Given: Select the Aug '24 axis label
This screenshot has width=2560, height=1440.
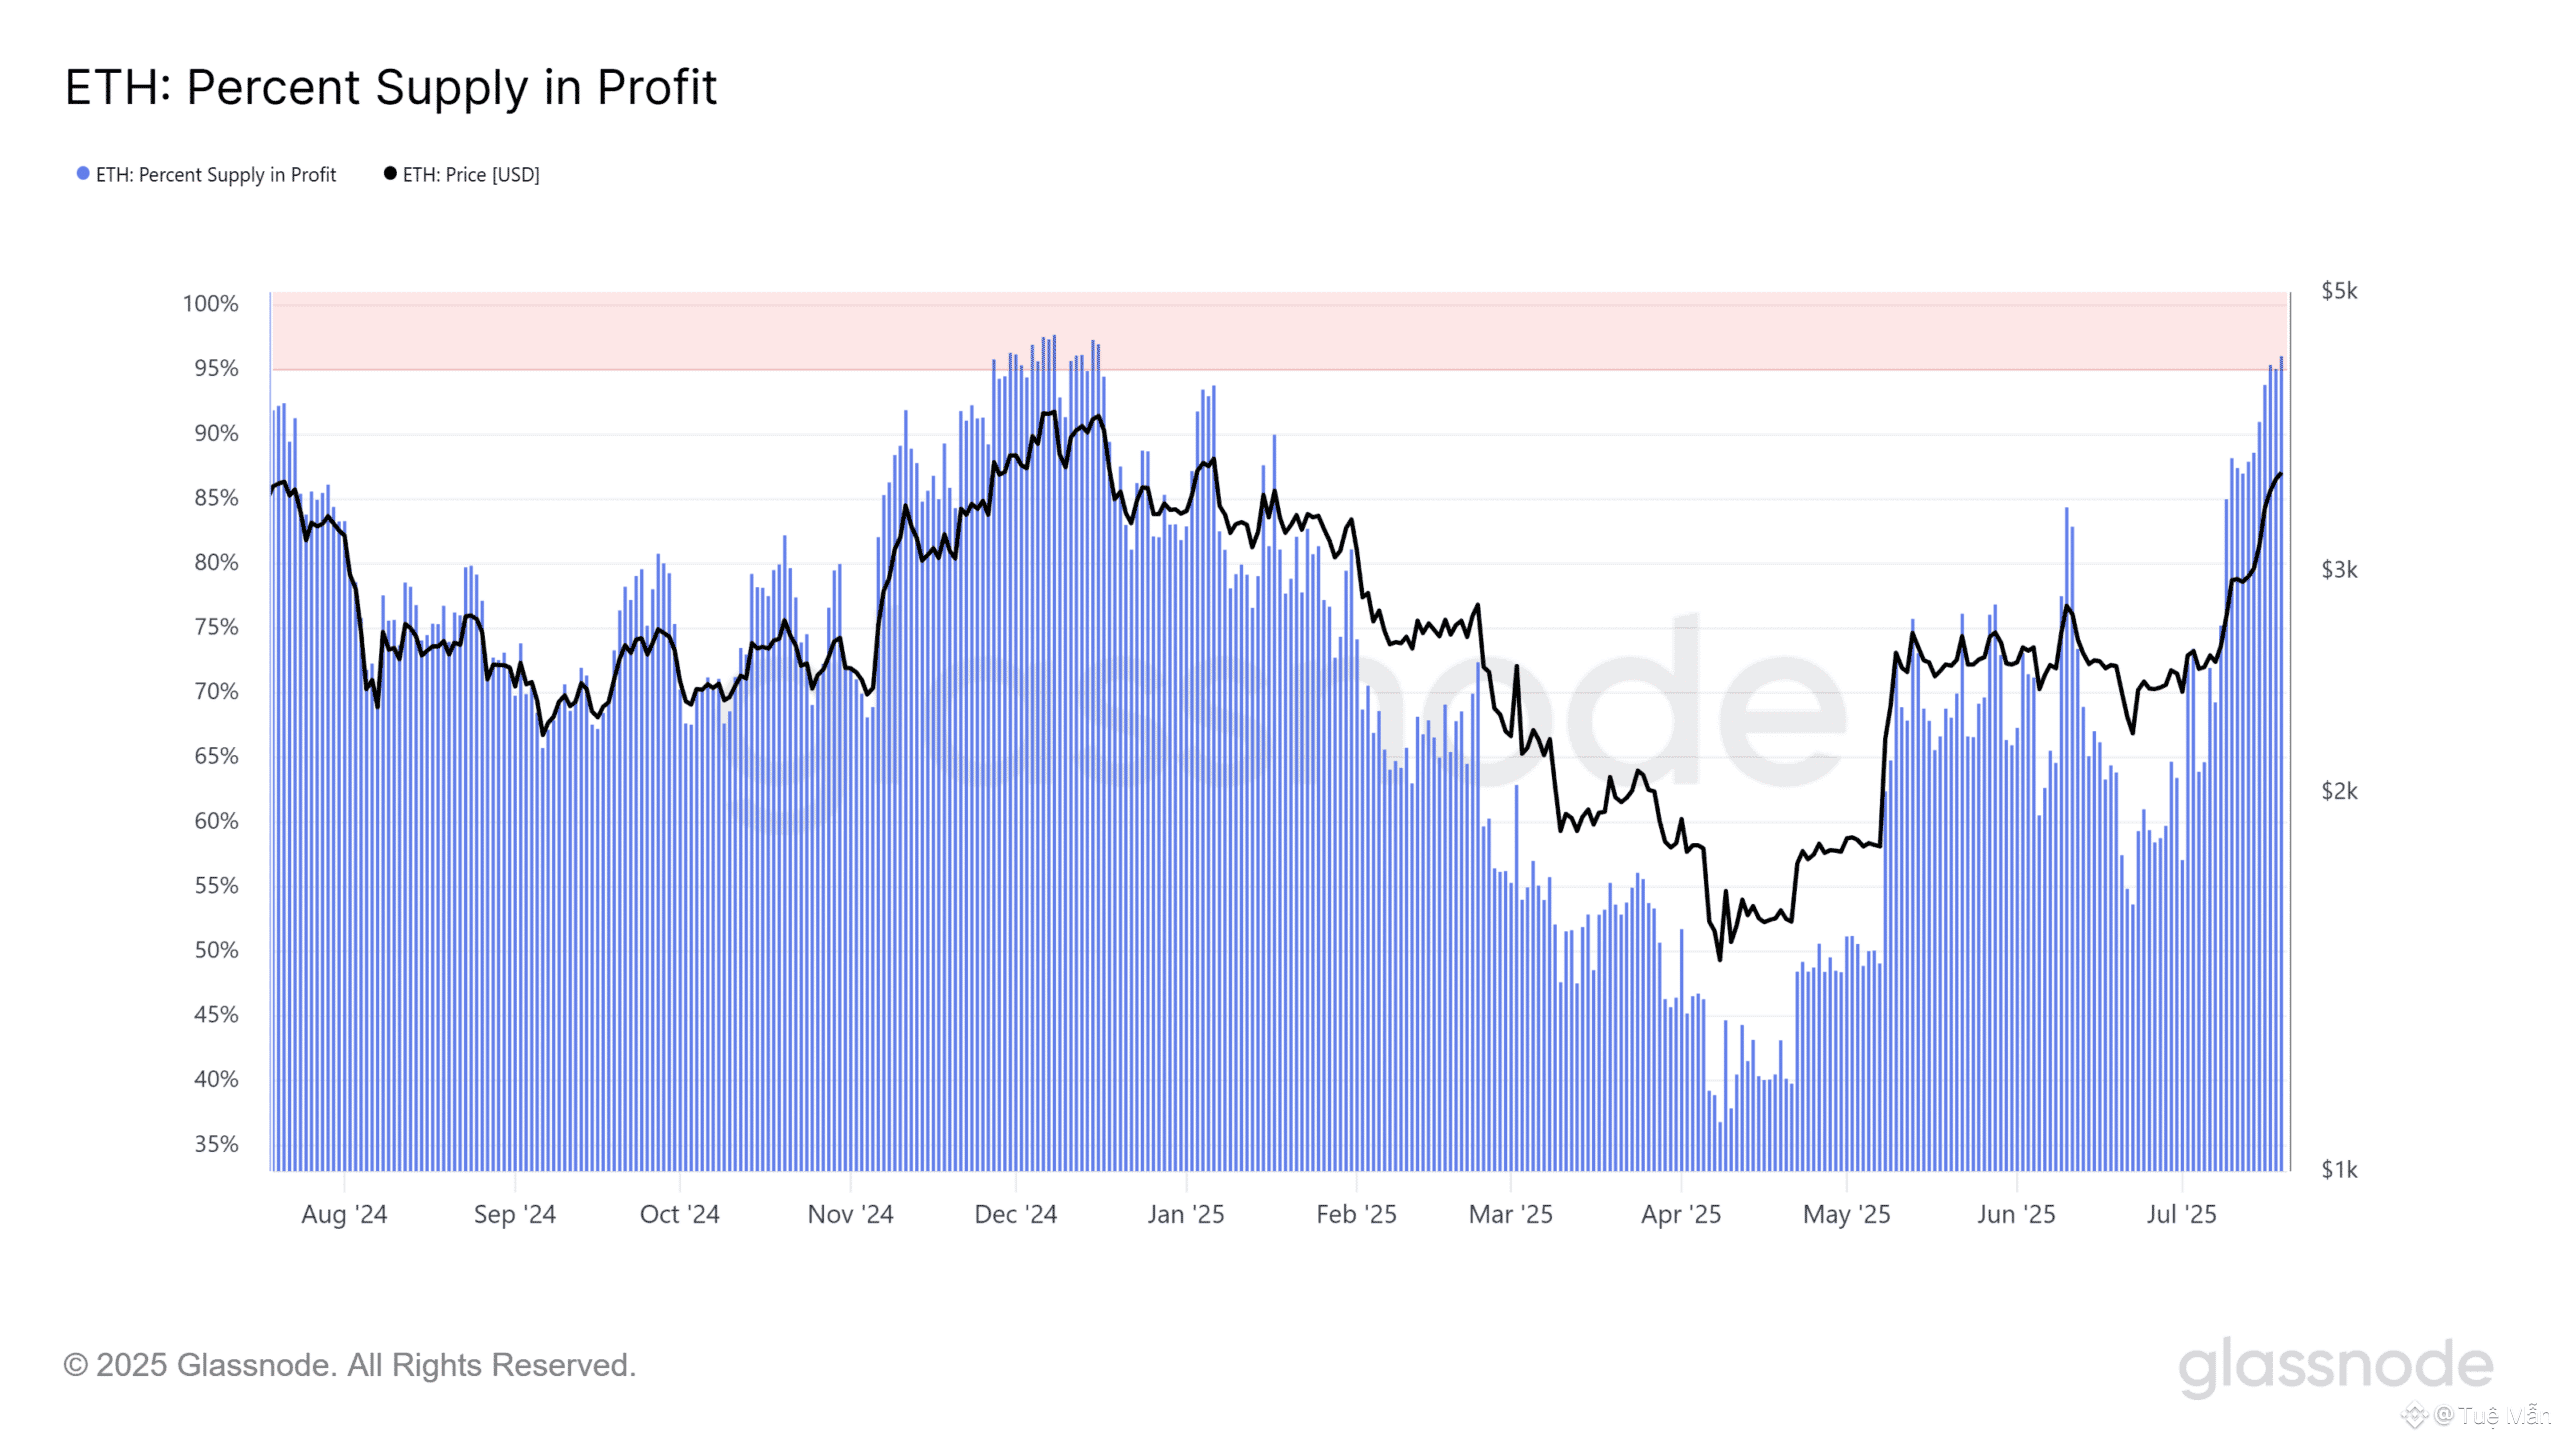Looking at the screenshot, I should click(x=344, y=1214).
